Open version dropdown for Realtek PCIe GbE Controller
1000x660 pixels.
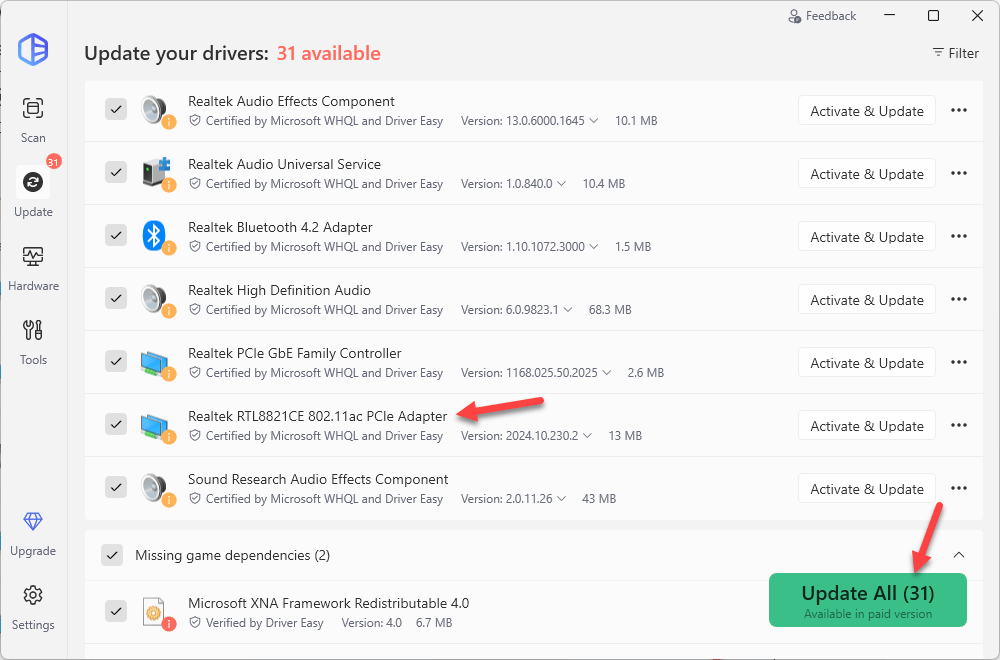click(606, 373)
